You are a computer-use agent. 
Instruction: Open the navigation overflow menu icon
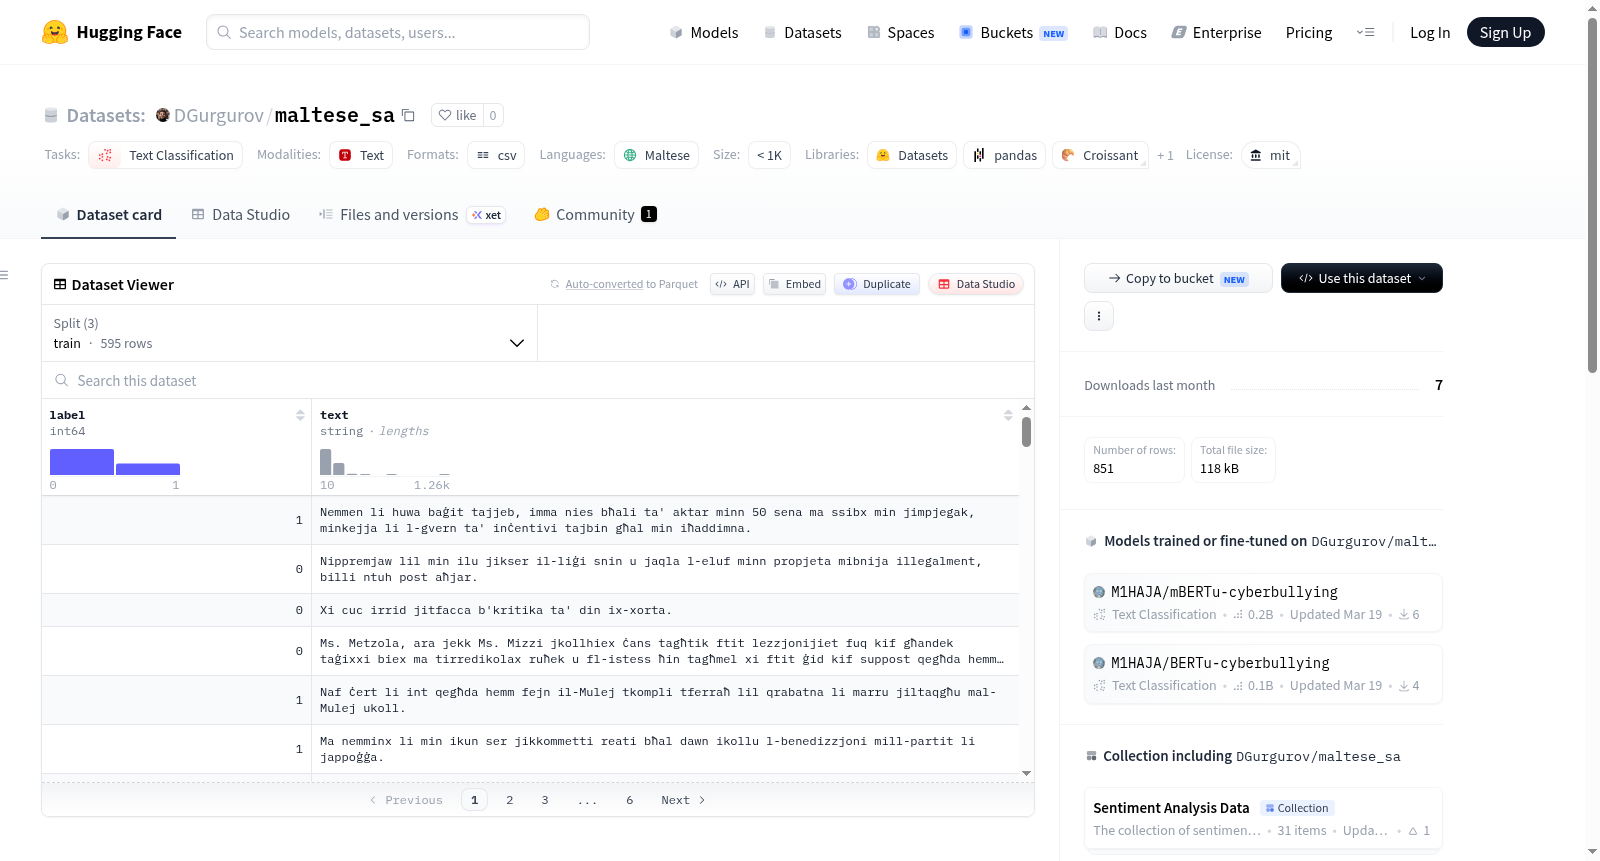tap(1365, 32)
